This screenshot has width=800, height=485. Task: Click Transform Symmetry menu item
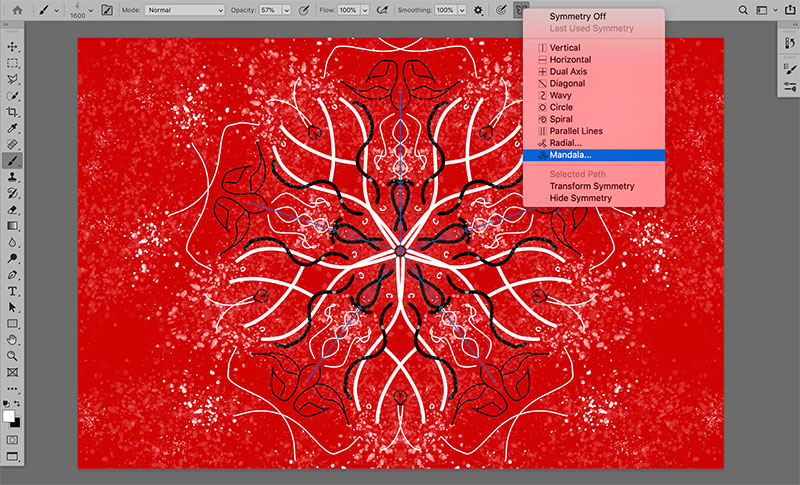(594, 186)
